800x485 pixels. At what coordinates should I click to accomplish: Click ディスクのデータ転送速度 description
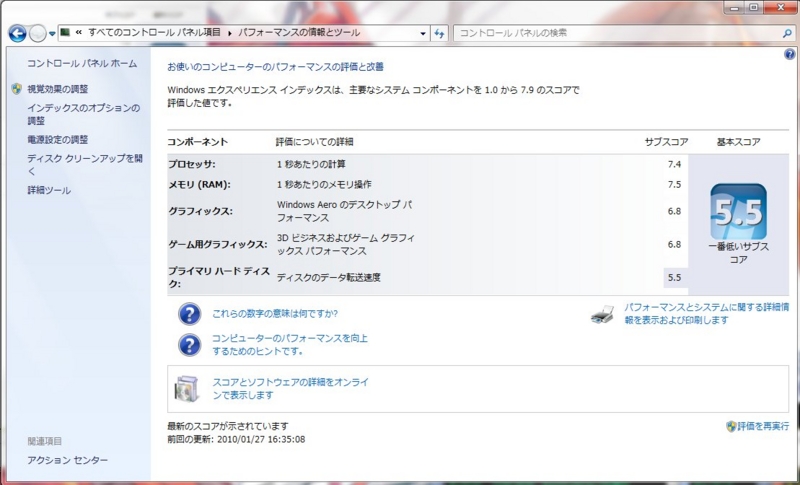click(x=329, y=278)
